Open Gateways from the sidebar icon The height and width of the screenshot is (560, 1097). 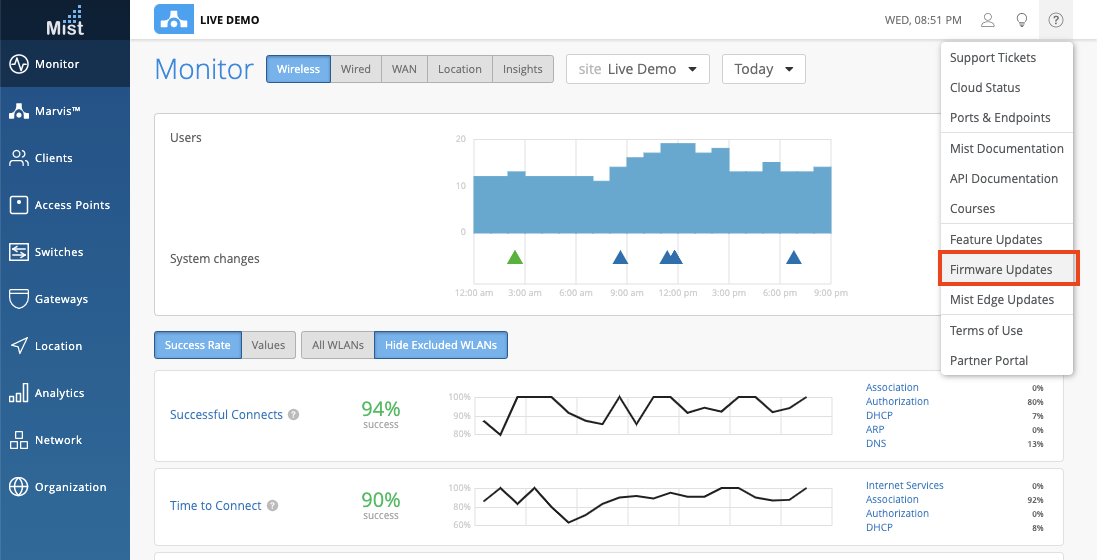[18, 299]
